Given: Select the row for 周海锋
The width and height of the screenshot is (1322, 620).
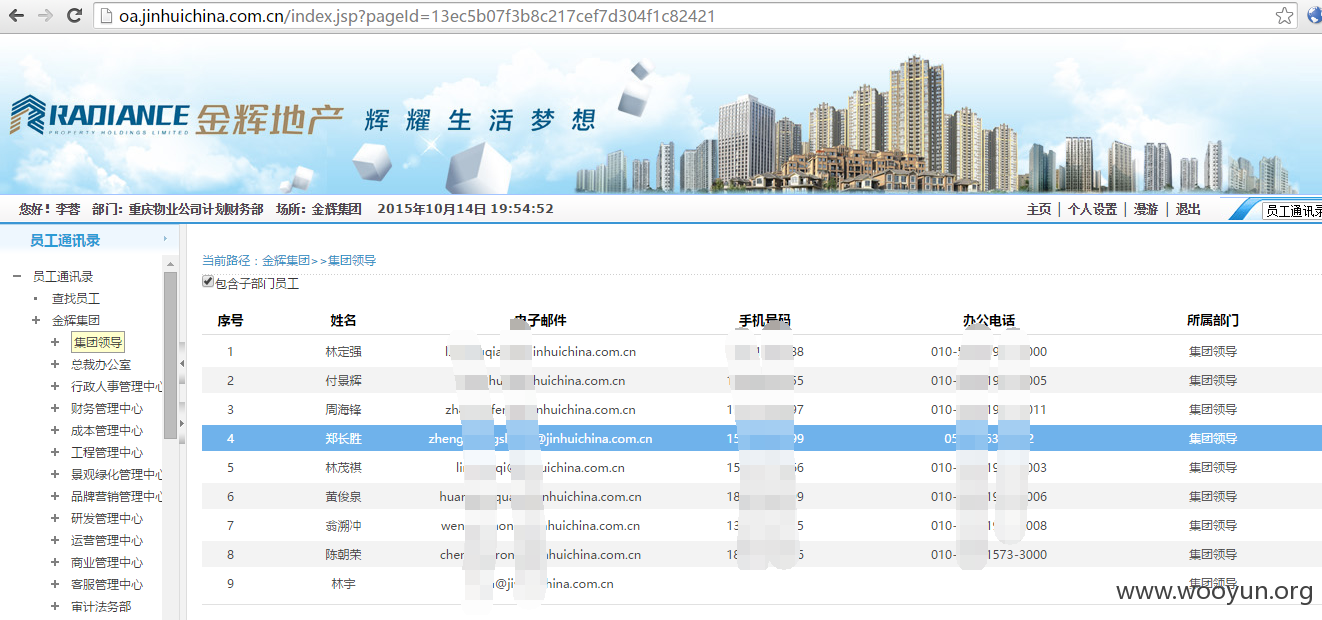Looking at the screenshot, I should [x=761, y=410].
